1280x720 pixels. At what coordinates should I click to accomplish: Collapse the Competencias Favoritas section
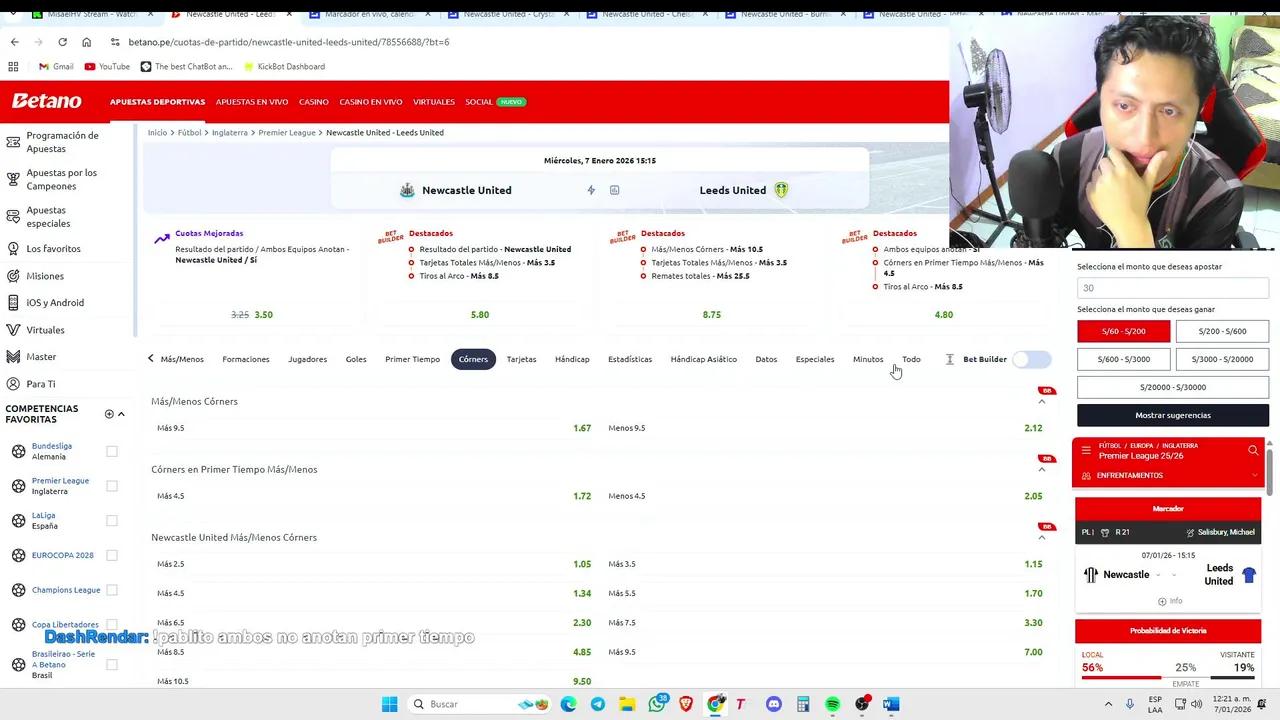[x=121, y=414]
